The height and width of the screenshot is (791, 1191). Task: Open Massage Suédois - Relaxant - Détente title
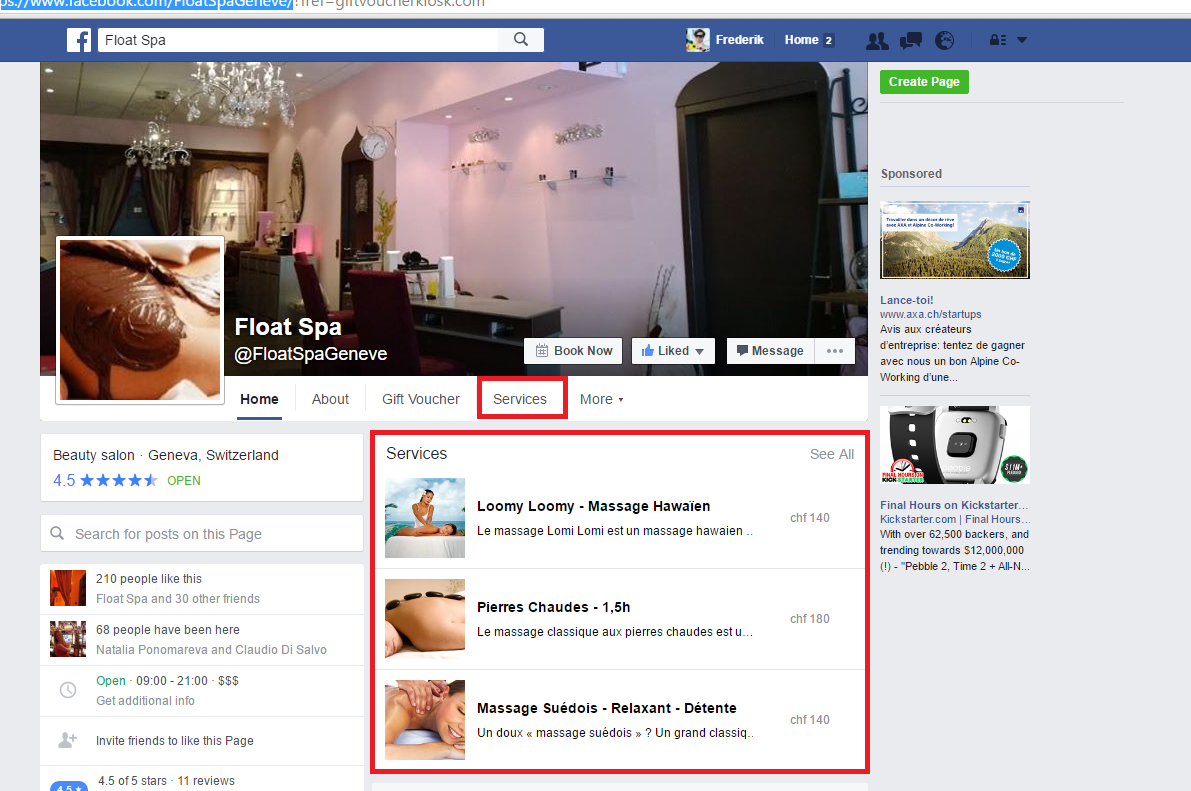[x=606, y=708]
